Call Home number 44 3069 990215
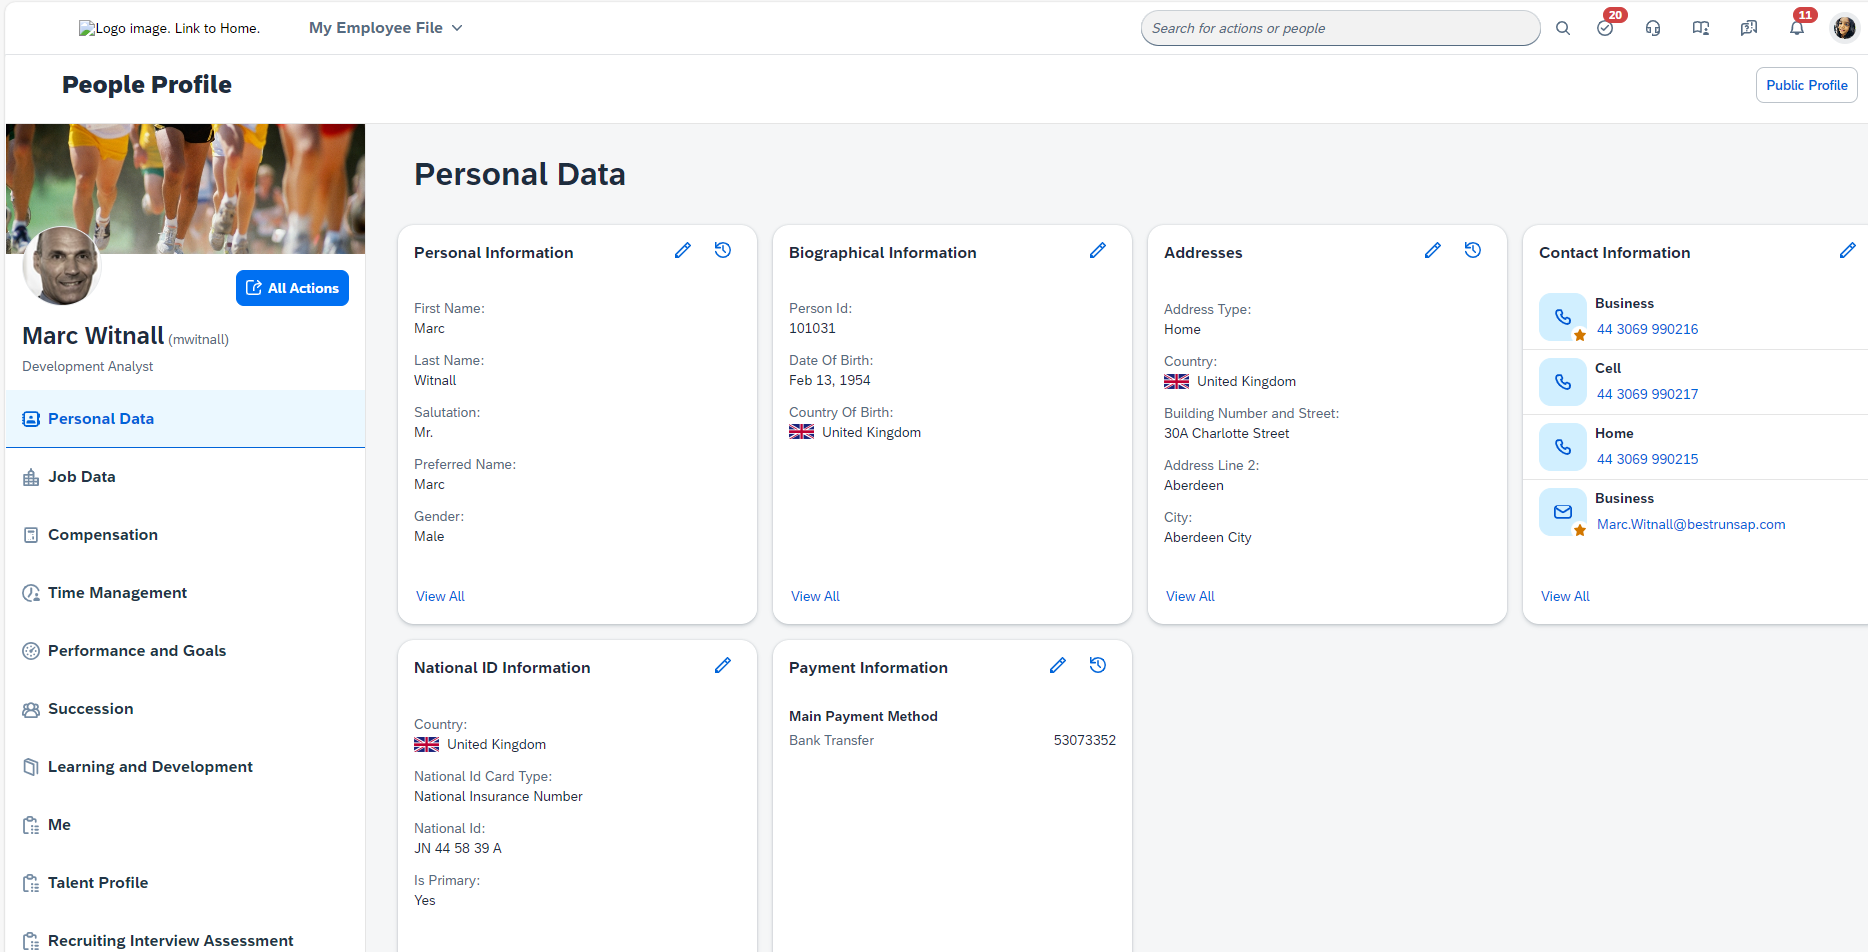 (1647, 459)
